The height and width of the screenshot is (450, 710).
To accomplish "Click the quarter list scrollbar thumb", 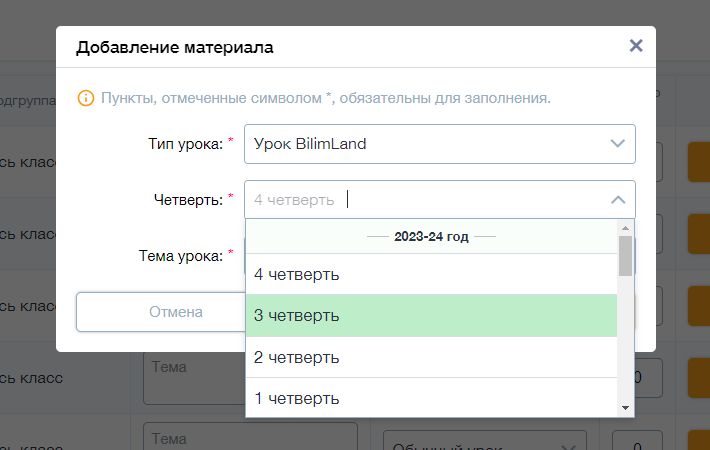I will [625, 256].
